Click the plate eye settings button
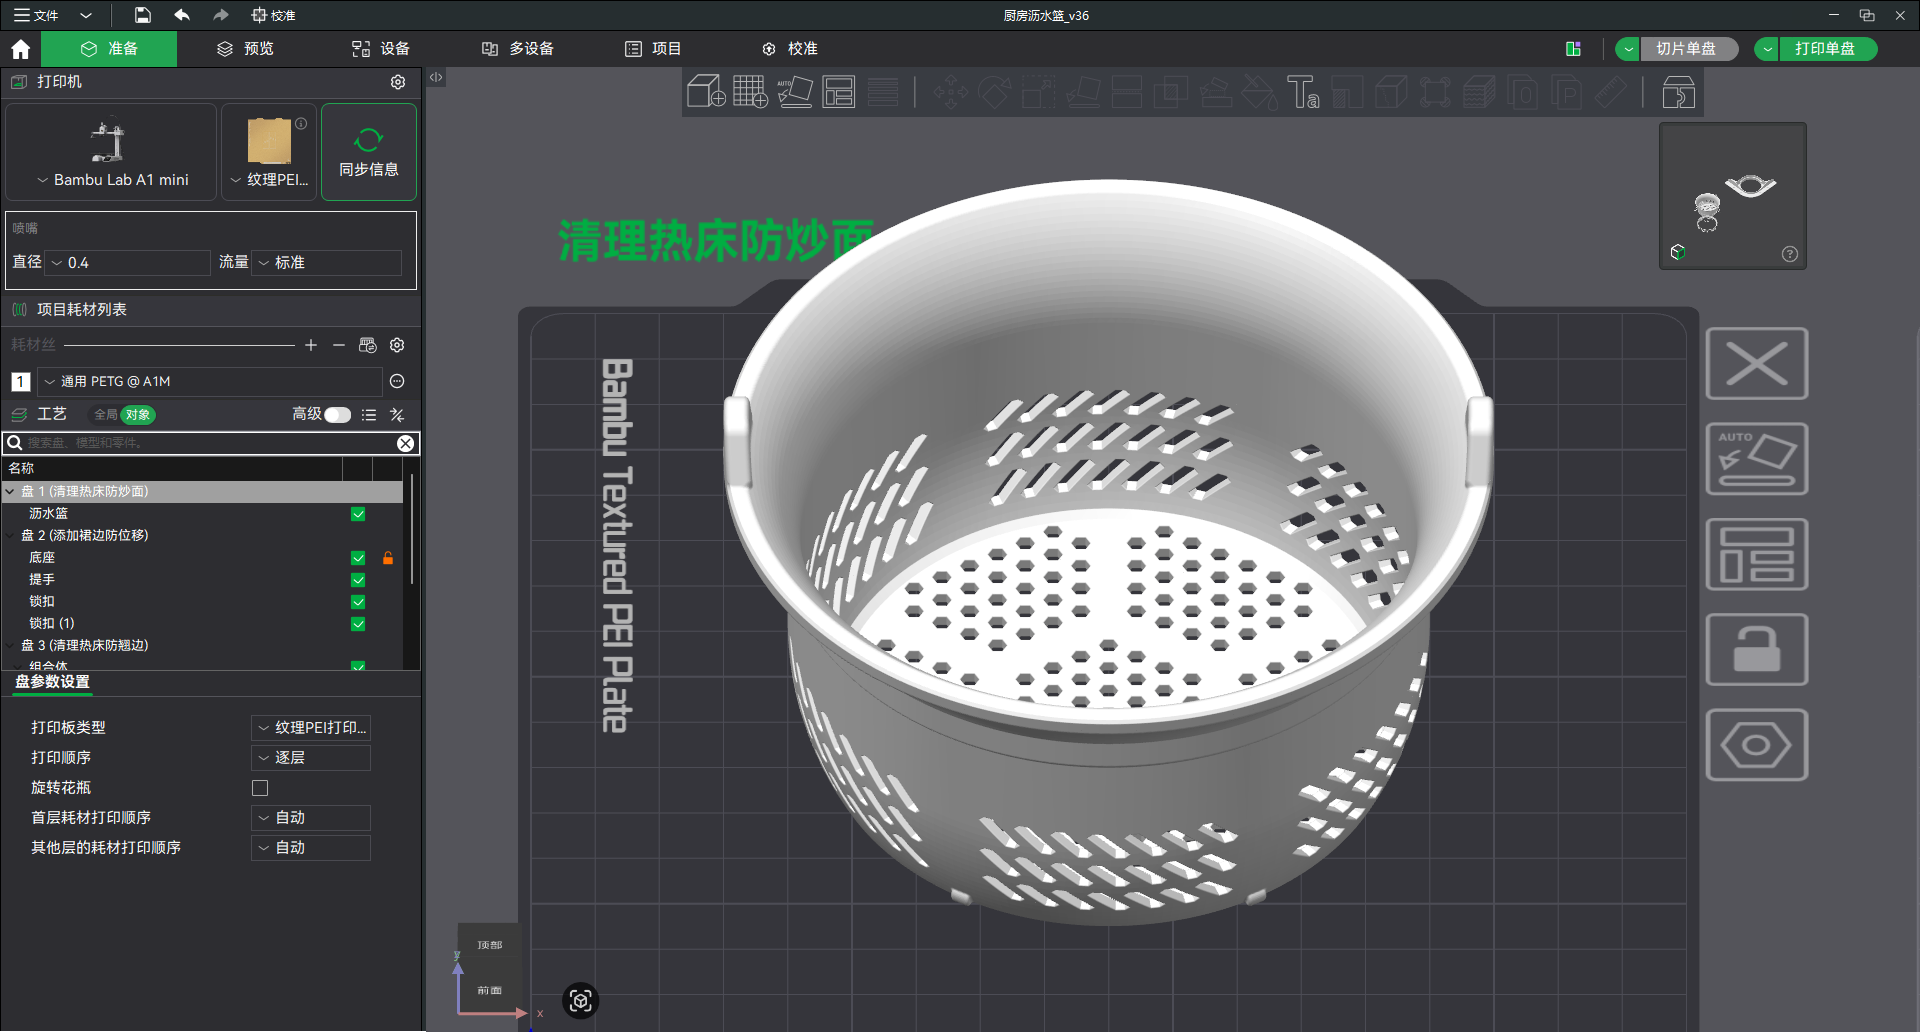This screenshot has width=1920, height=1032. 1757,745
